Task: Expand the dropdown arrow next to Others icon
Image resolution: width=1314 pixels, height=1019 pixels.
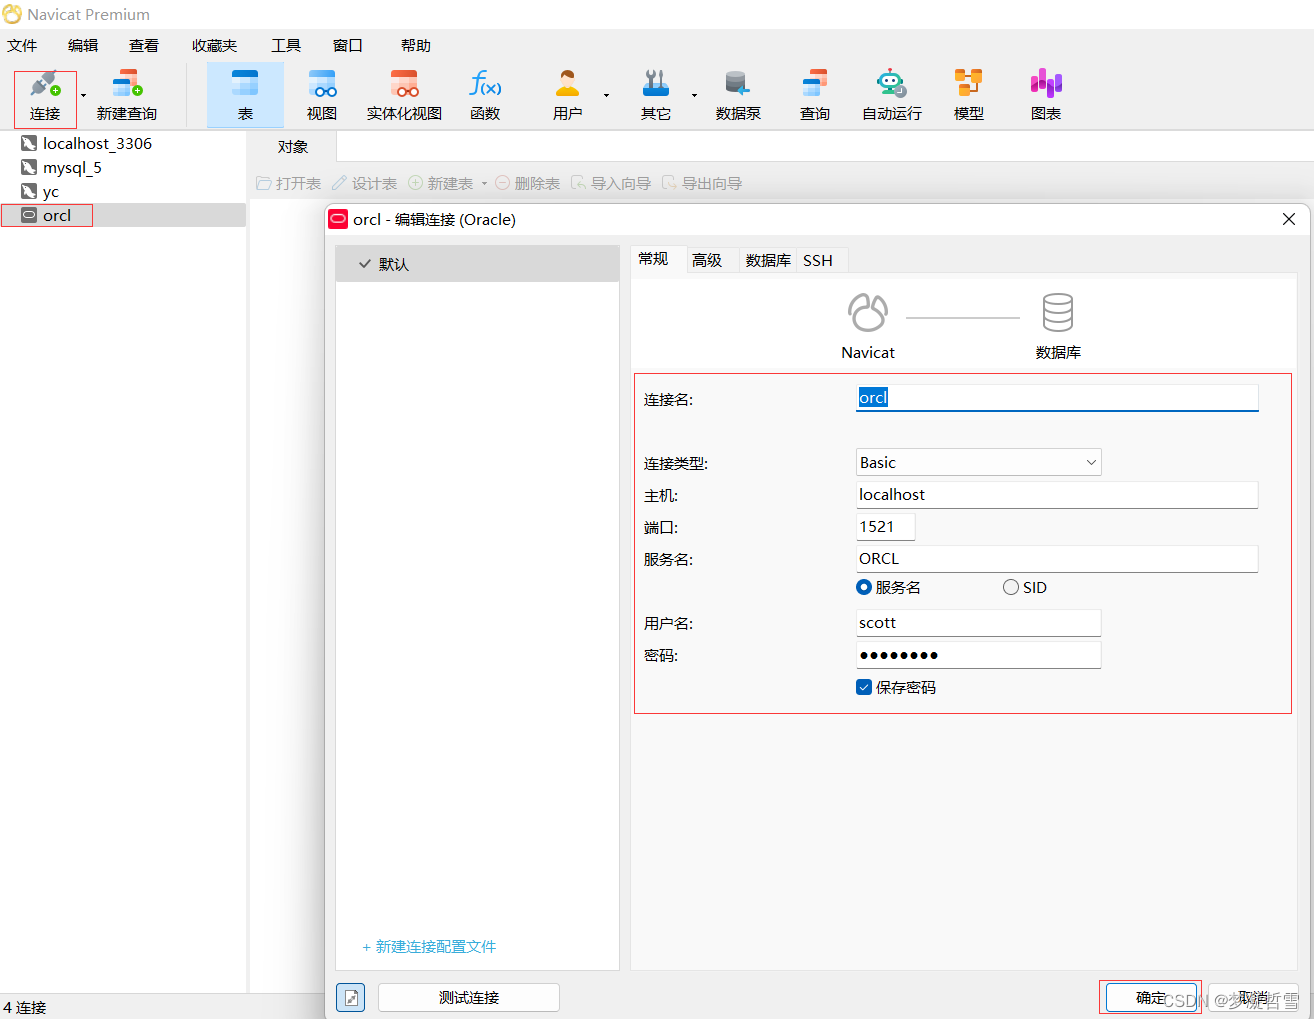Action: click(694, 96)
